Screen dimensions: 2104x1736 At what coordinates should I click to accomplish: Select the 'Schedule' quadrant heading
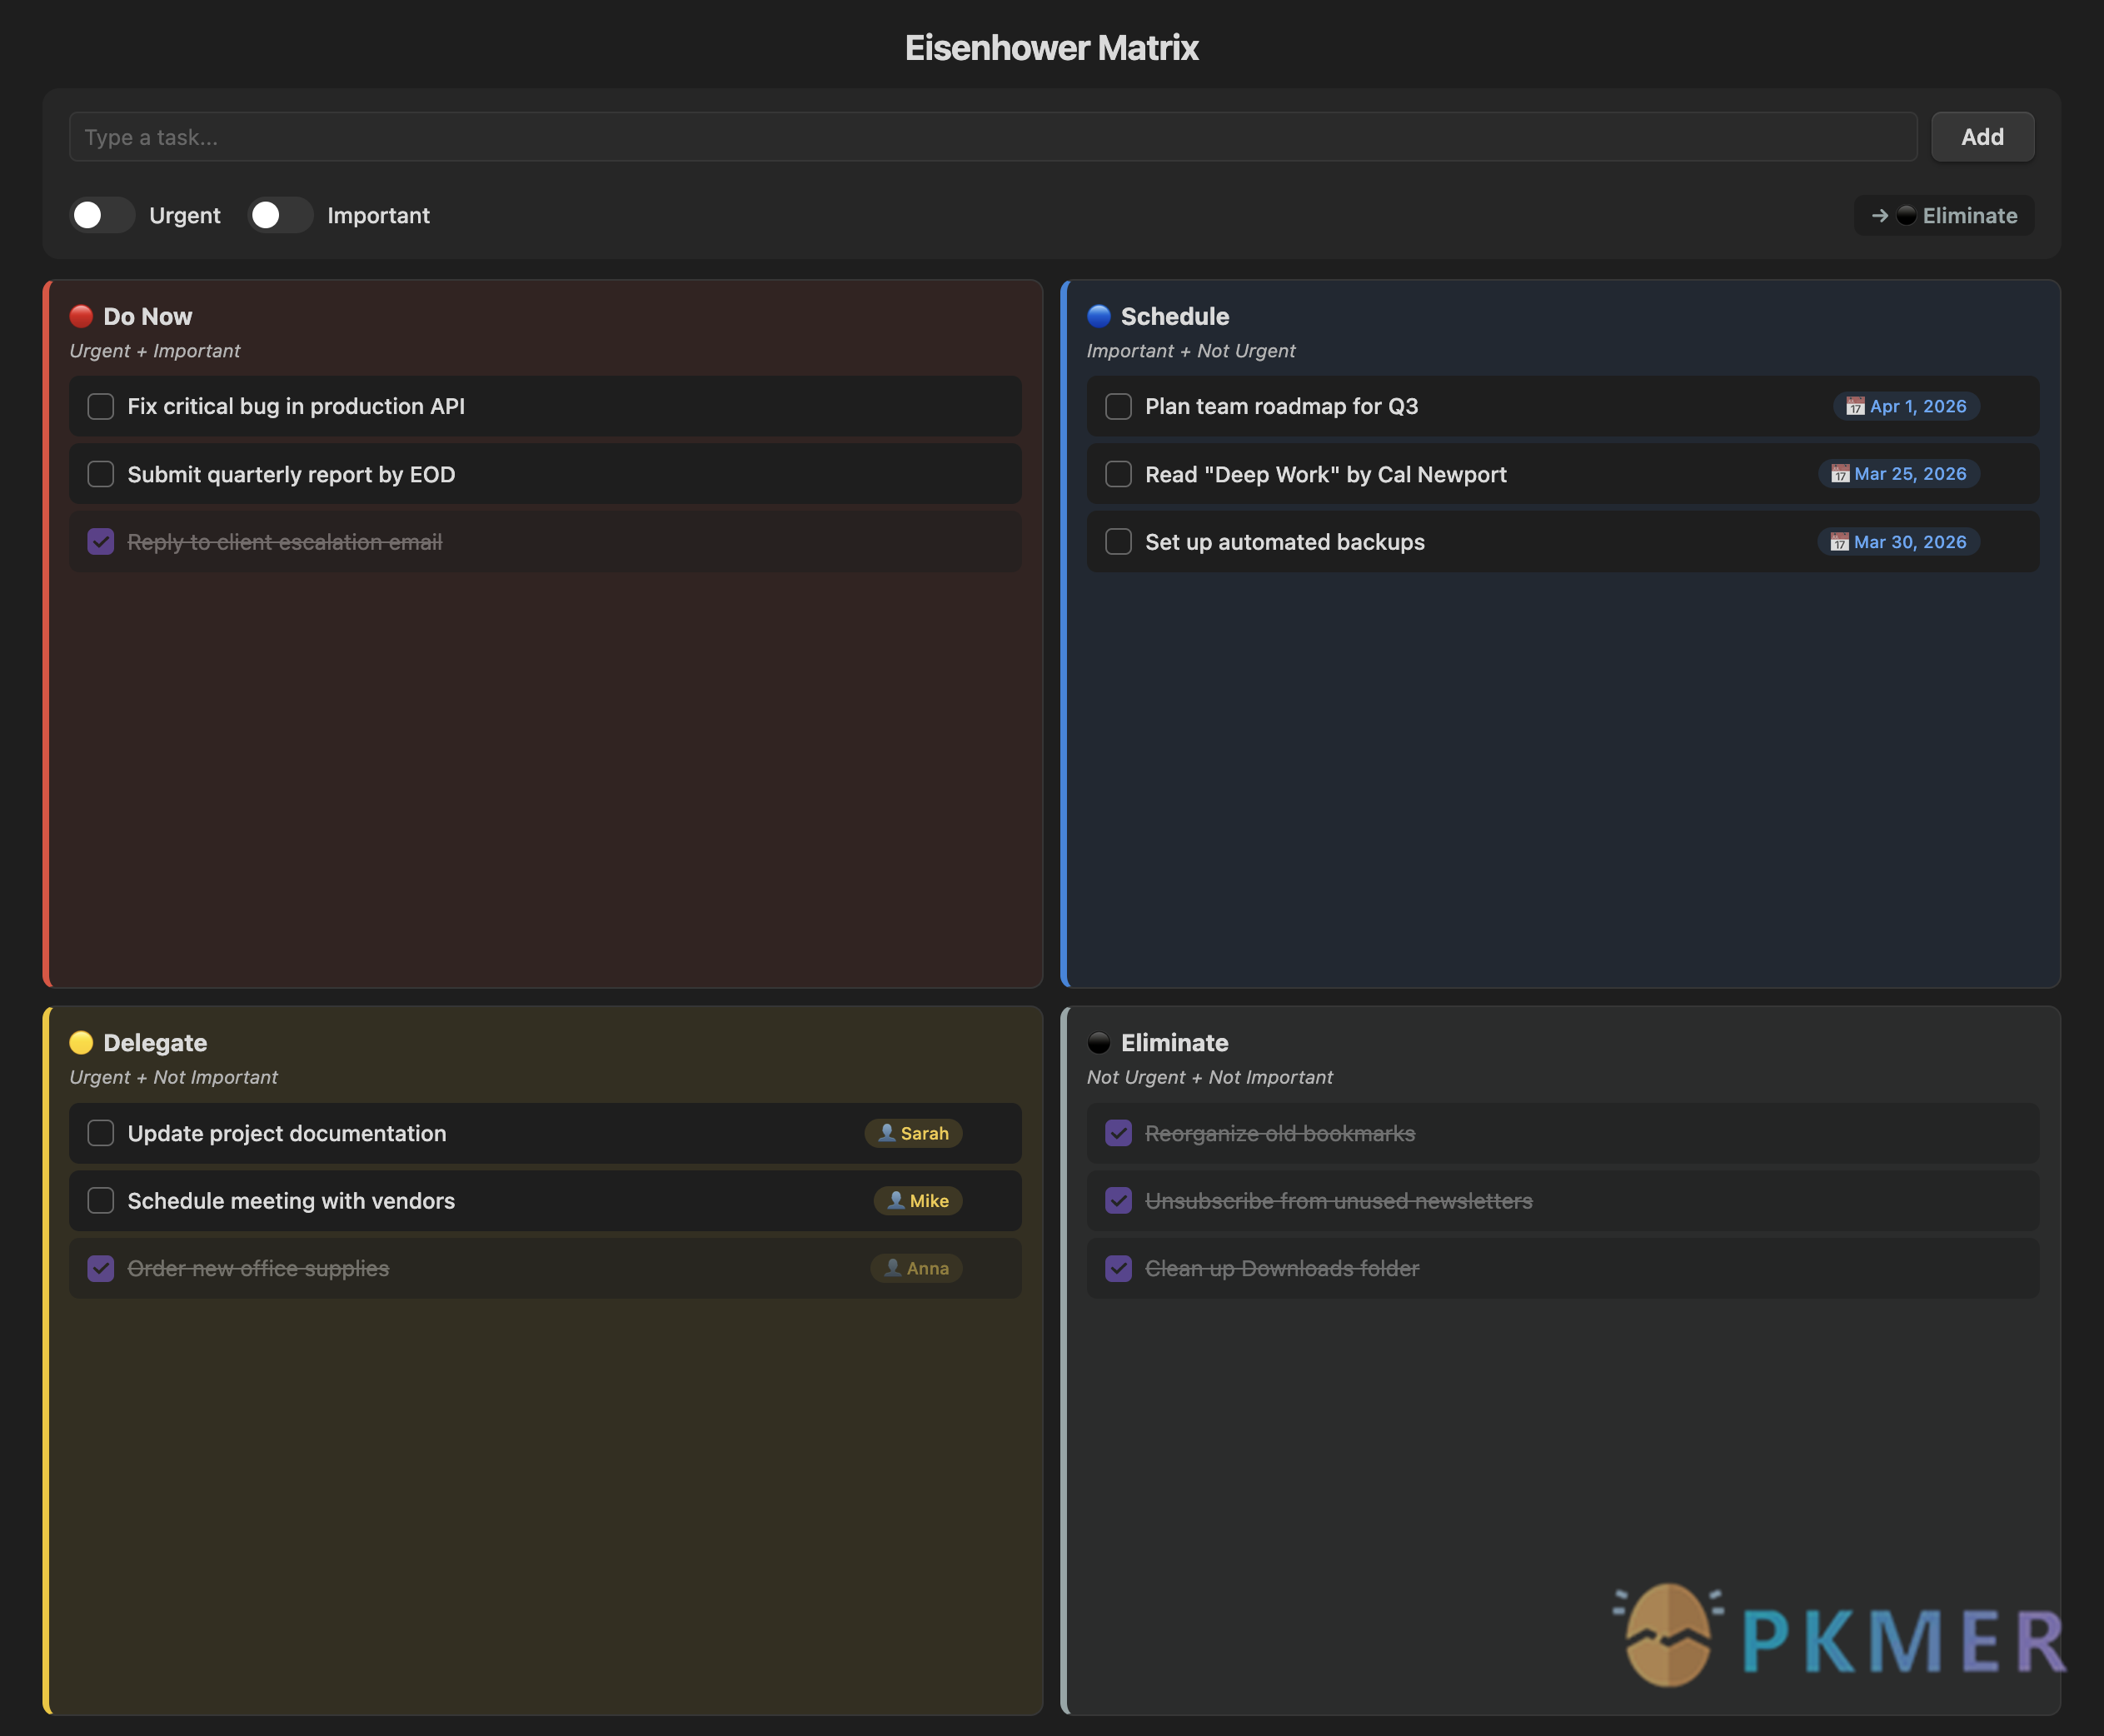1175,316
